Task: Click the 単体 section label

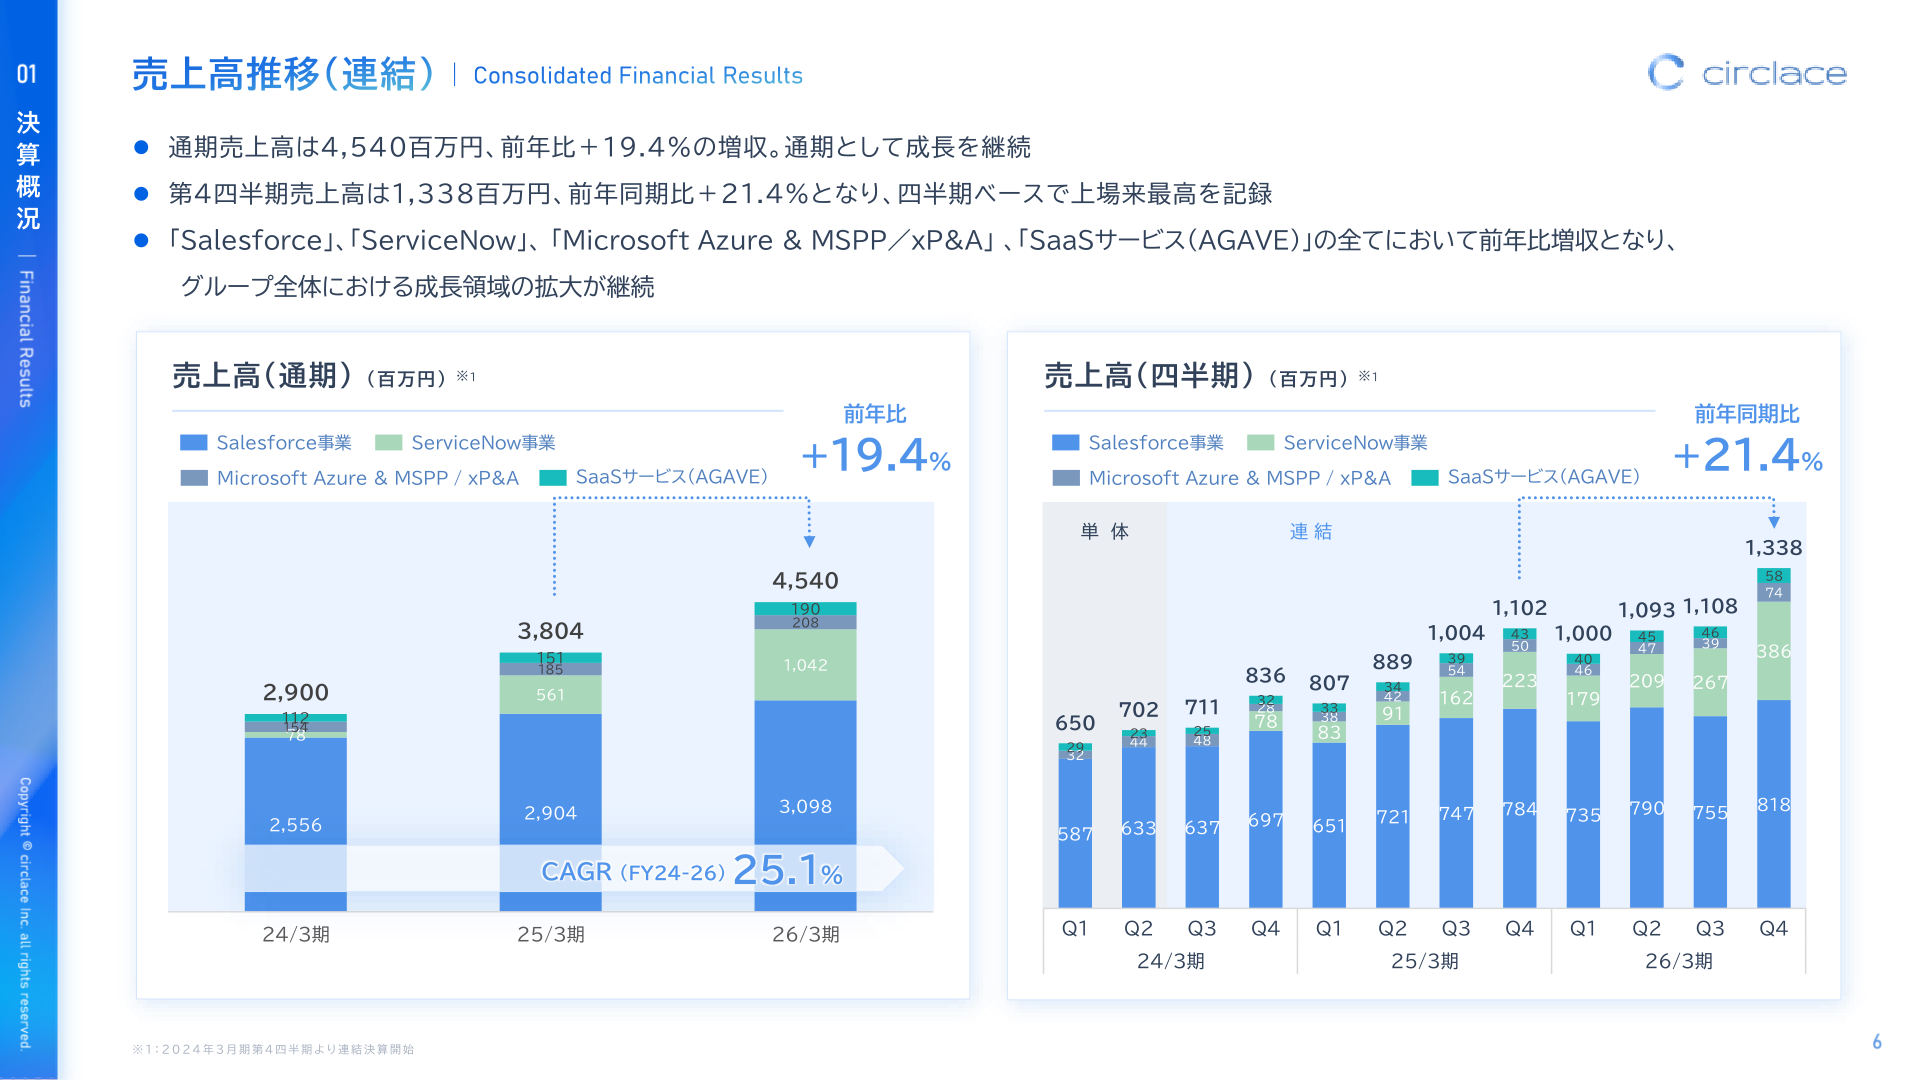Action: (x=1104, y=532)
